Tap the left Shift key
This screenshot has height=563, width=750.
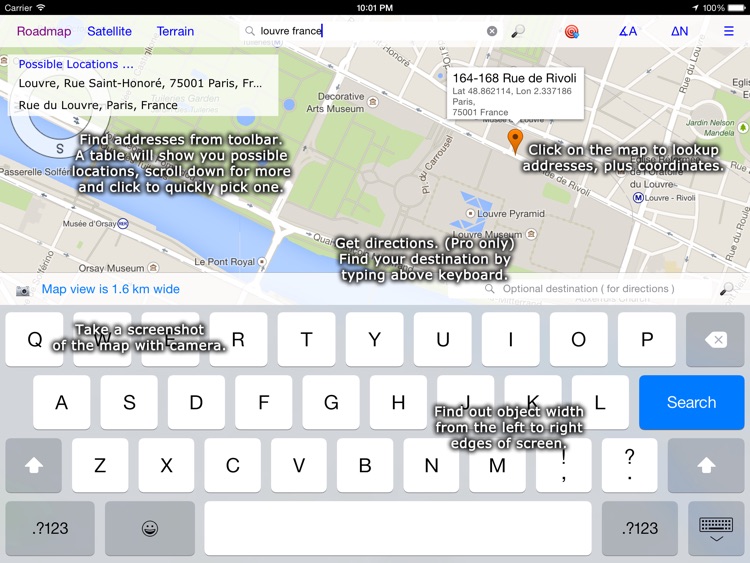[33, 465]
